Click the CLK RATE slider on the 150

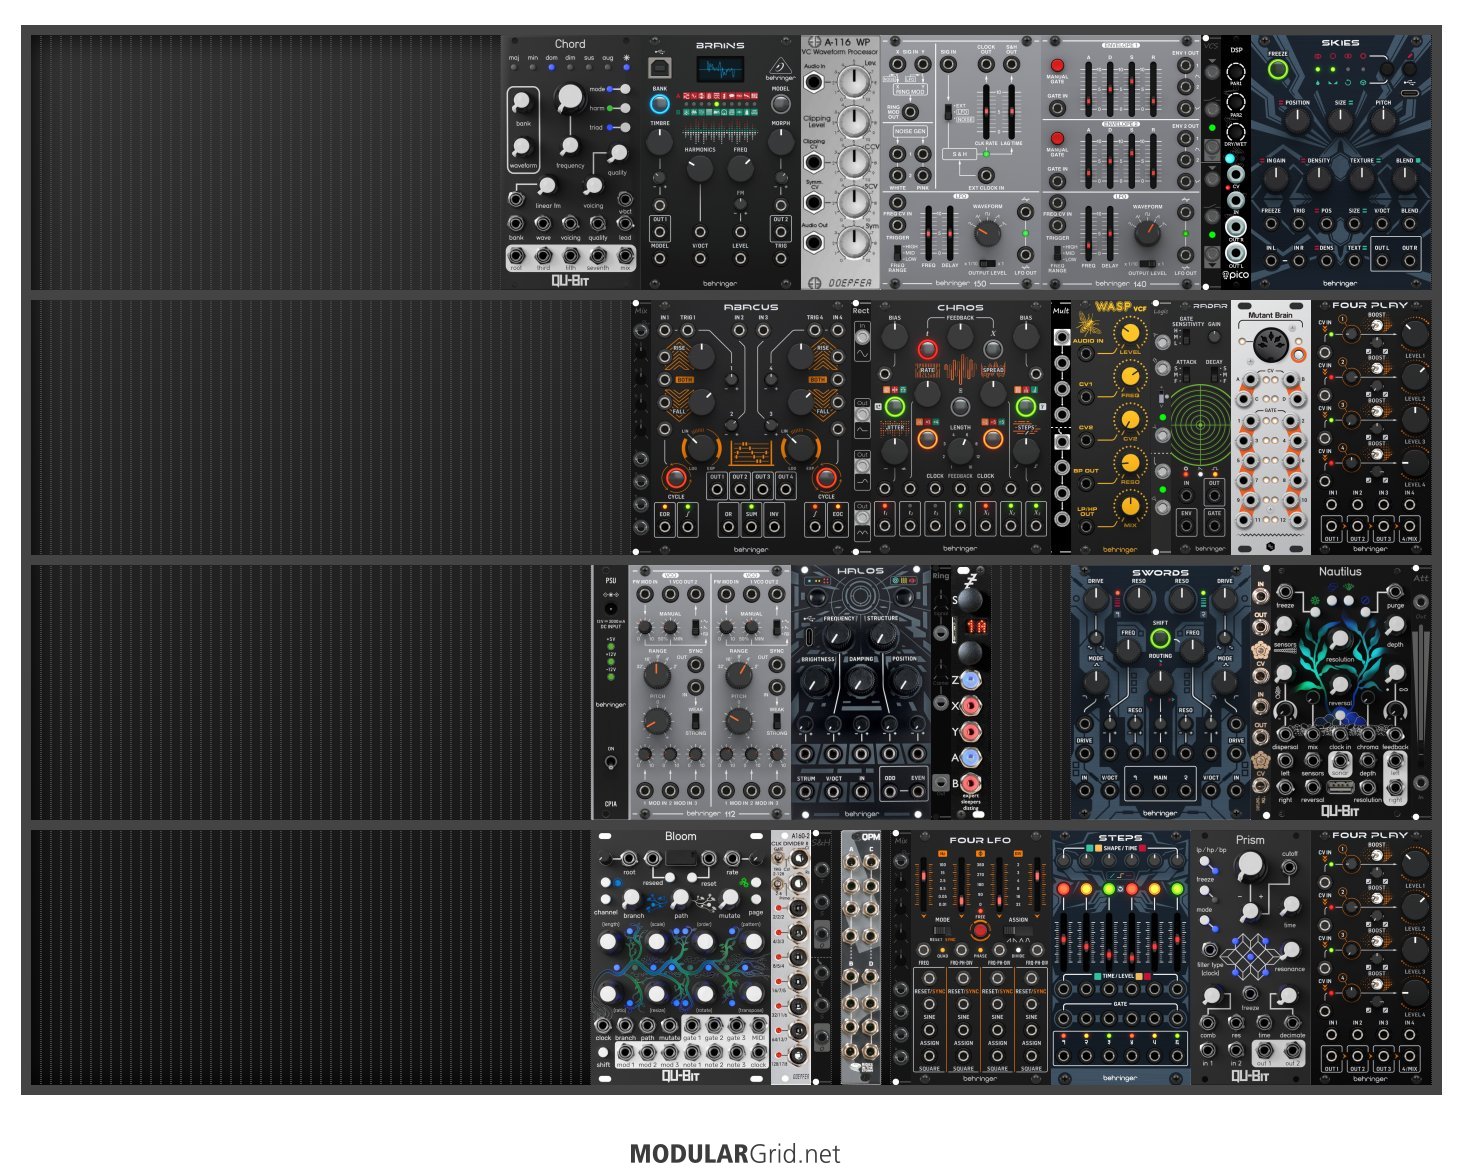[986, 112]
